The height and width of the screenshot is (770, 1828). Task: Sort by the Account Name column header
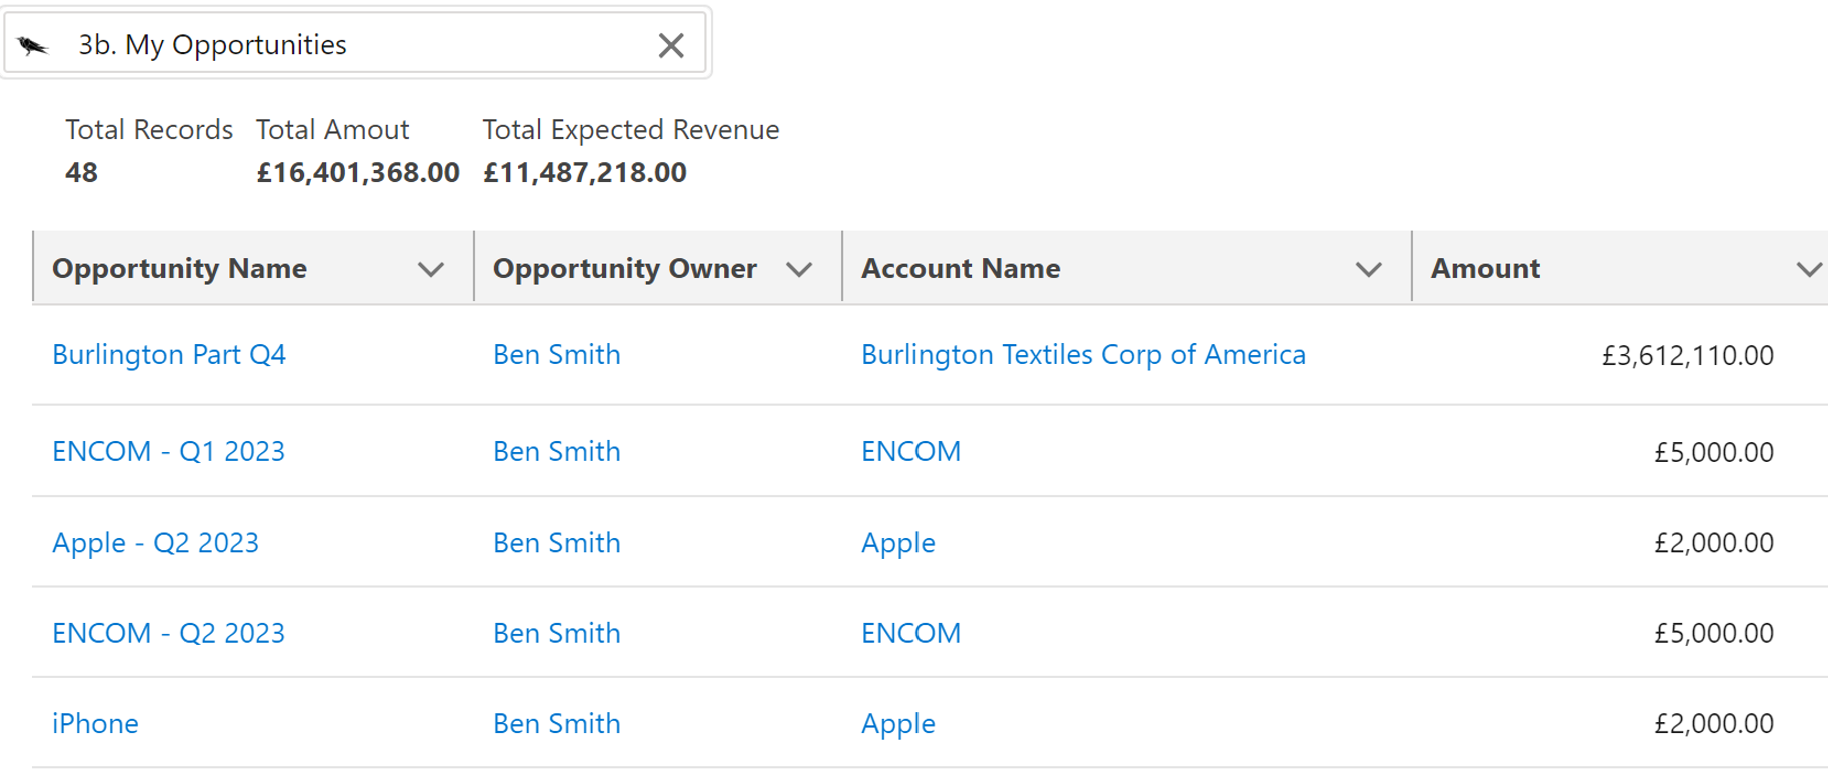(x=960, y=268)
